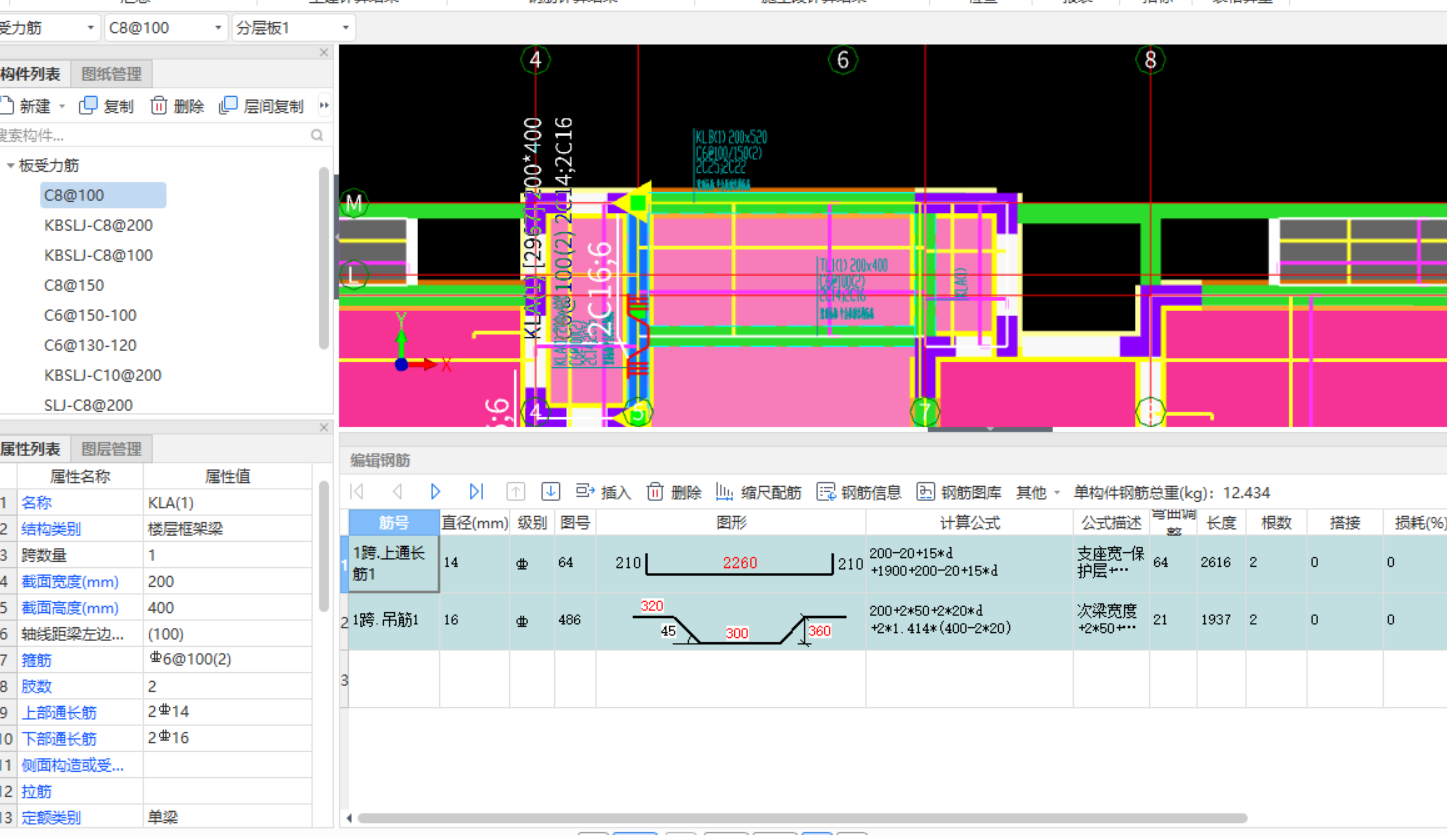1447x835 pixels.
Task: Open 钢筋图库 library
Action: pyautogui.click(x=959, y=492)
